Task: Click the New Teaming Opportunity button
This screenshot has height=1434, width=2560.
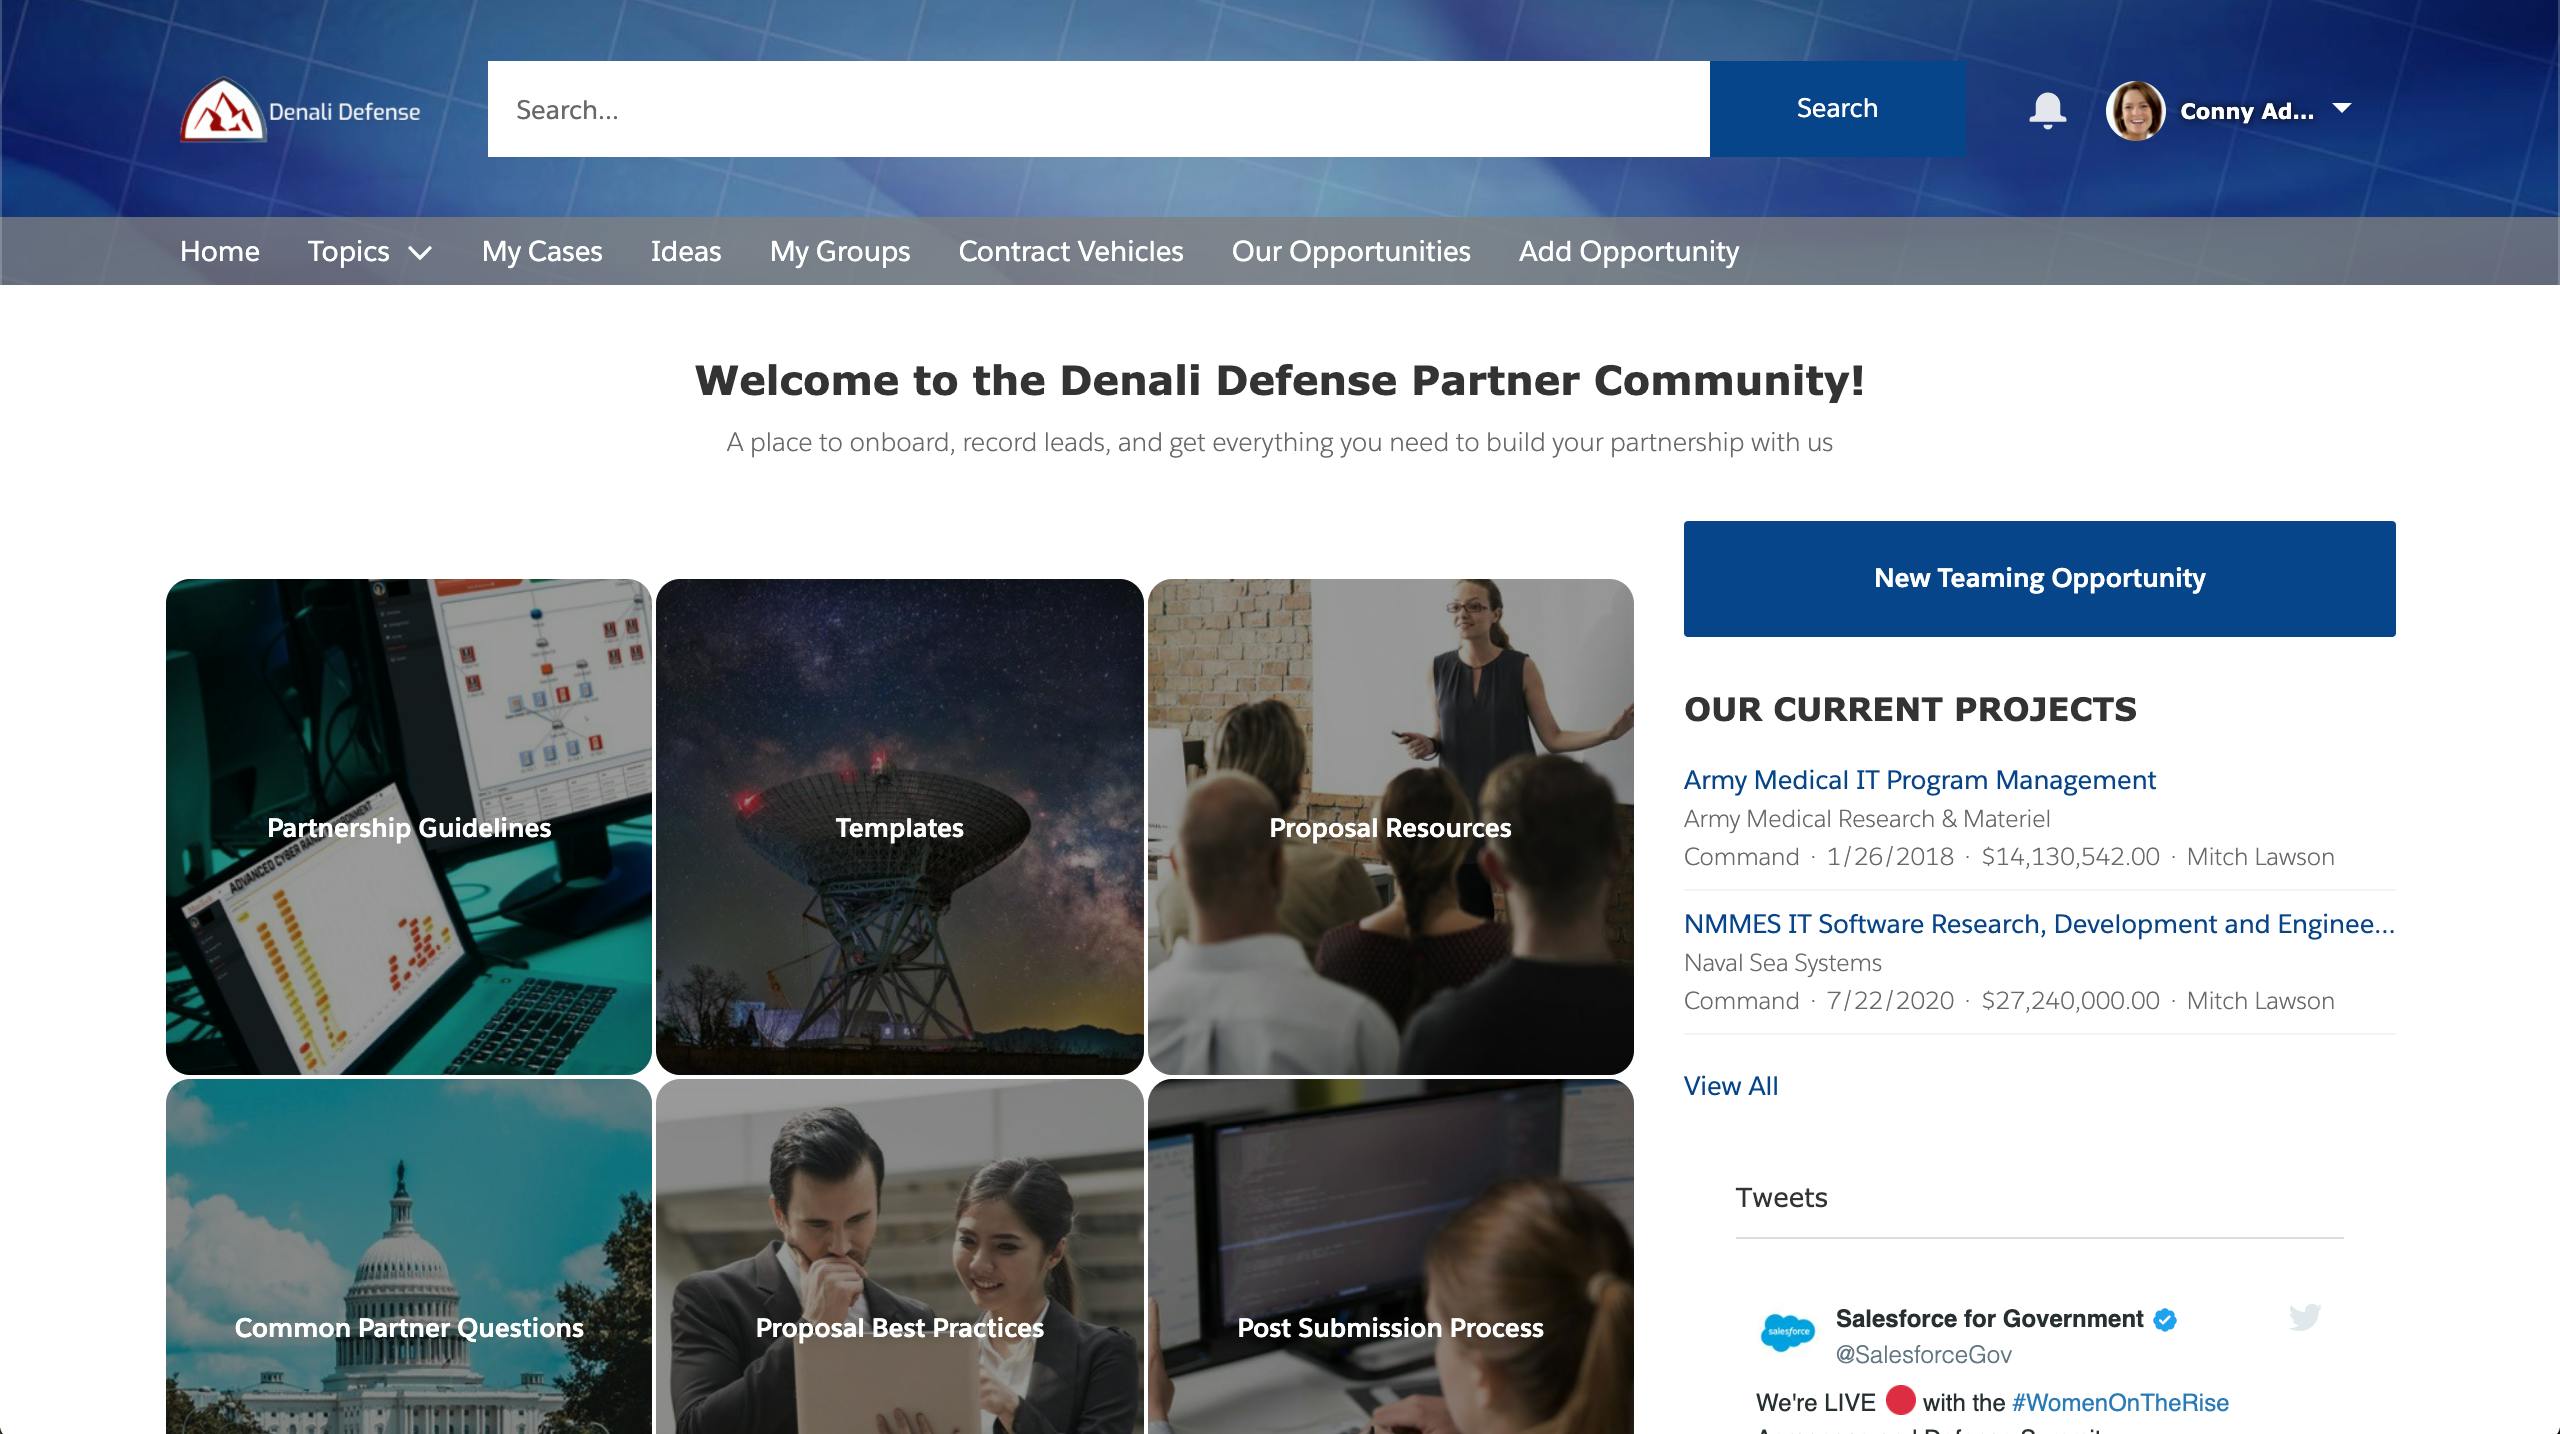Action: click(x=2039, y=578)
